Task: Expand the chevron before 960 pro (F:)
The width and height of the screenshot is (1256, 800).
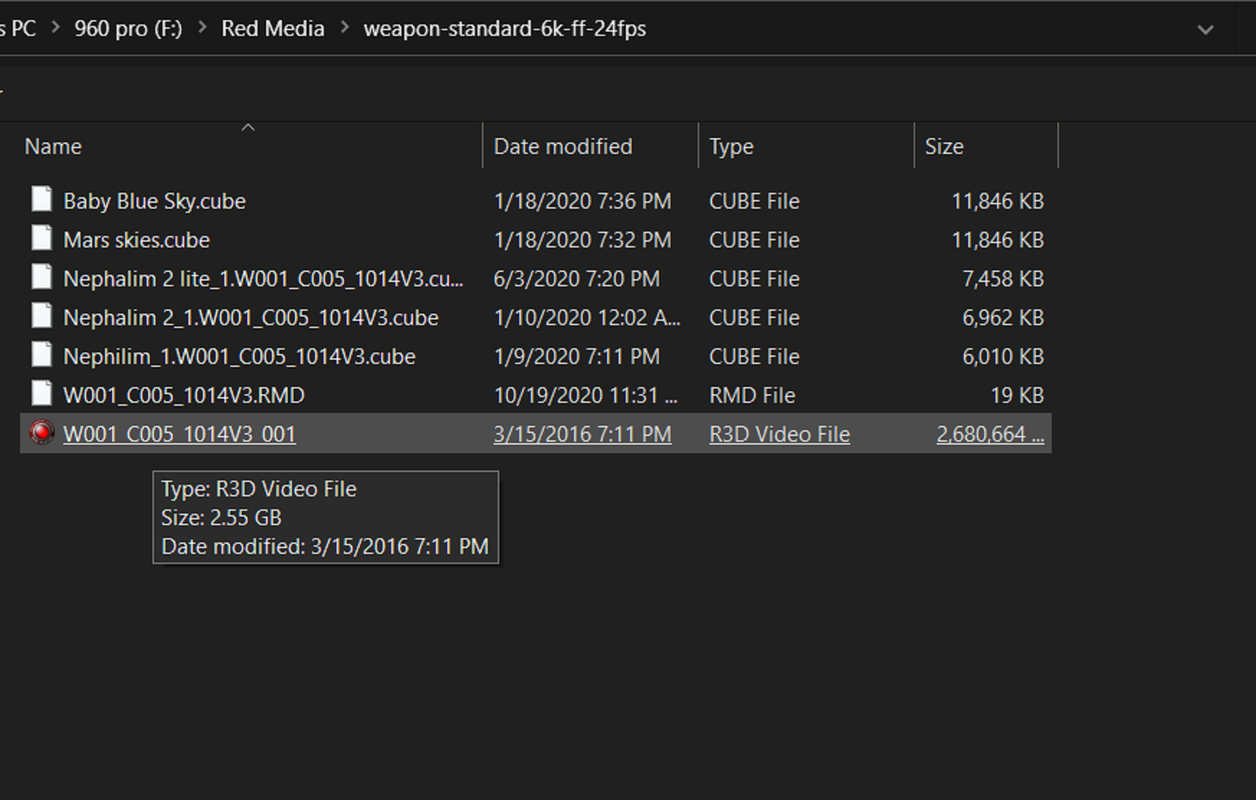Action: pyautogui.click(x=55, y=28)
